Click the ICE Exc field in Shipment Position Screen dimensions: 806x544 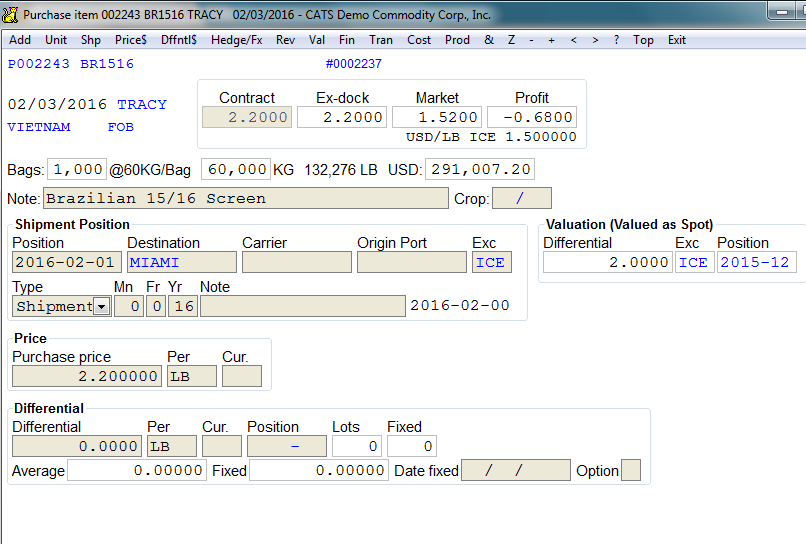[x=492, y=262]
